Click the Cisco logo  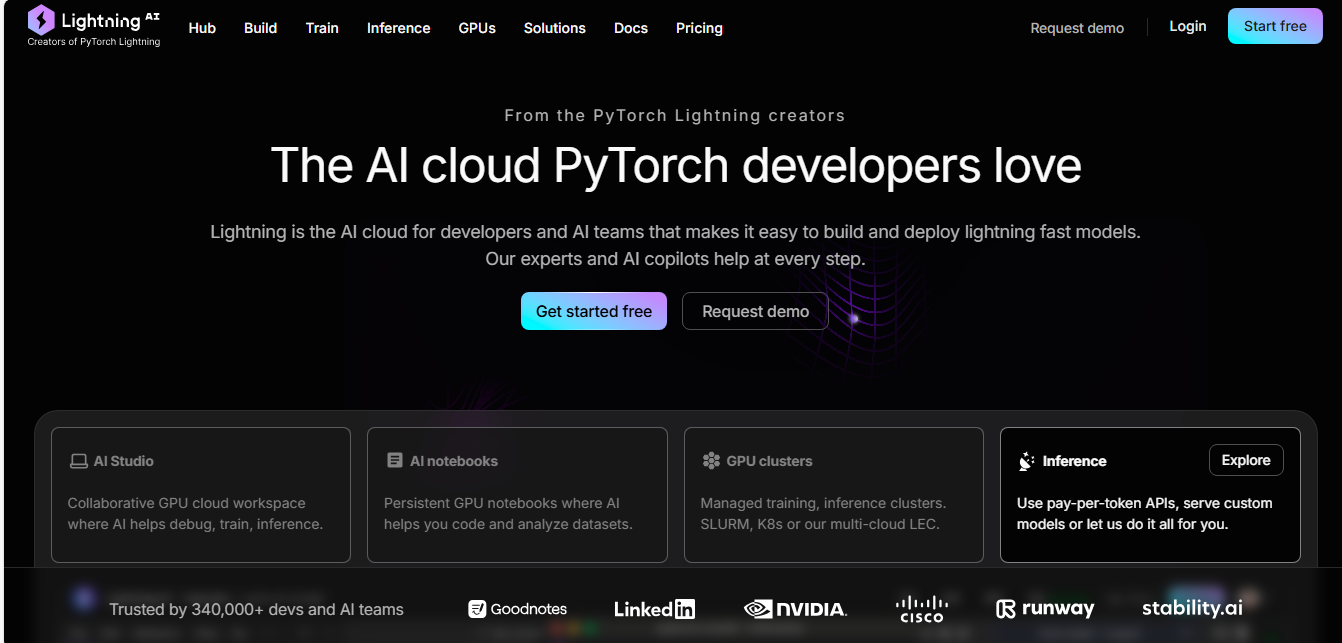[921, 608]
